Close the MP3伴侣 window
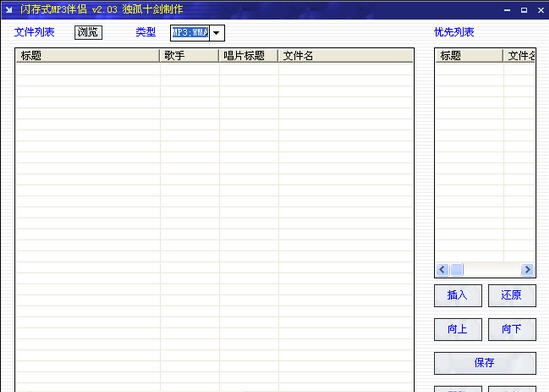The image size is (549, 392). pos(541,10)
